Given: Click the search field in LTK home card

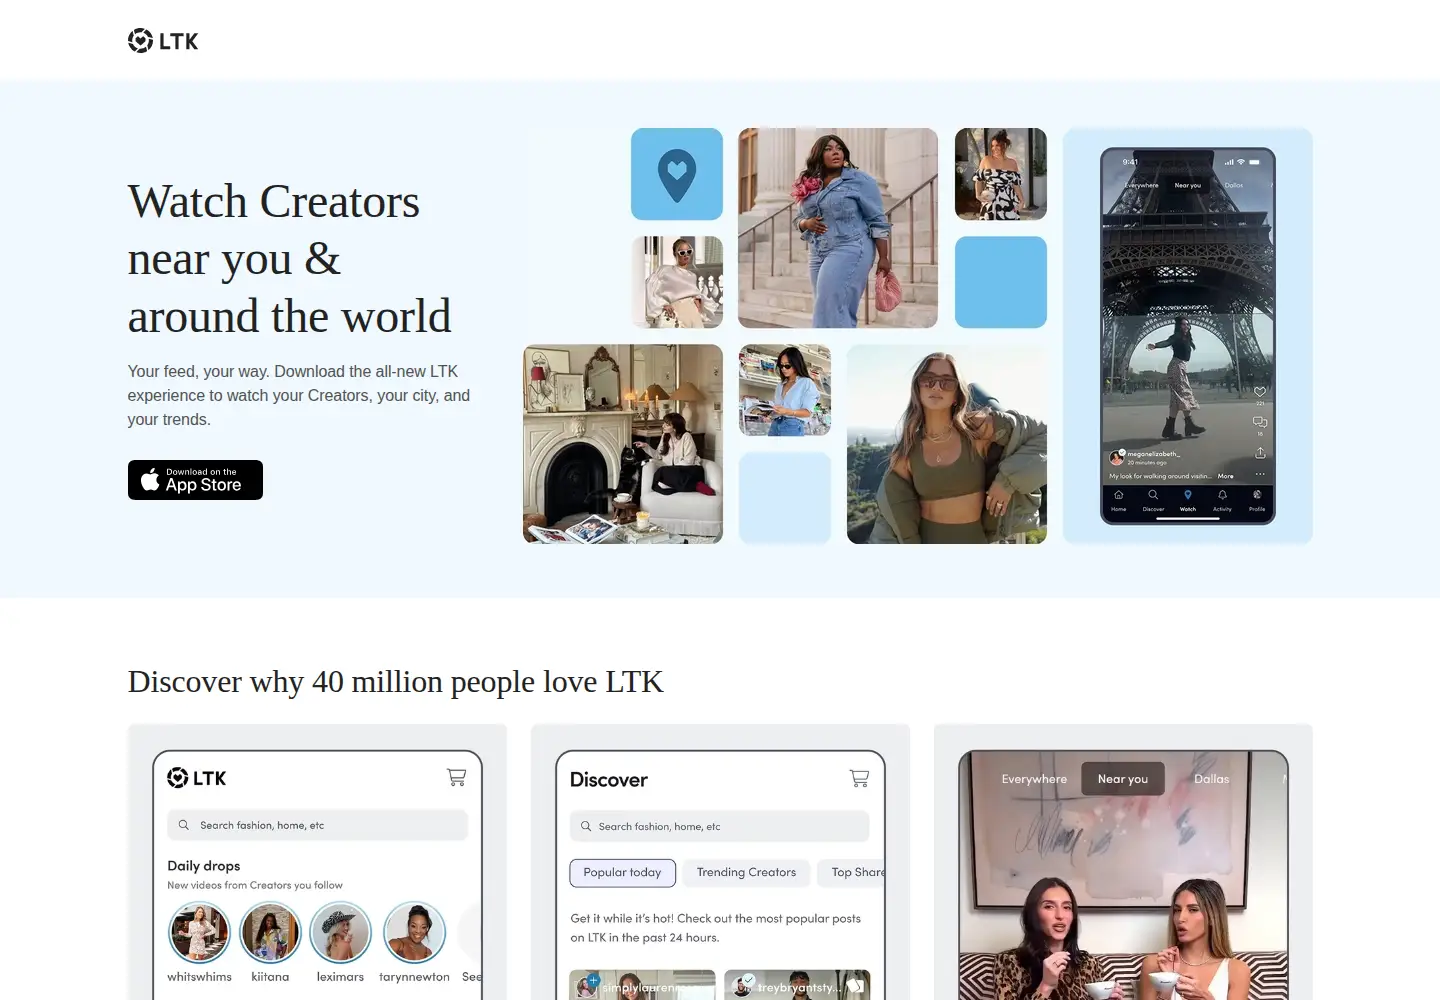Looking at the screenshot, I should [x=317, y=825].
